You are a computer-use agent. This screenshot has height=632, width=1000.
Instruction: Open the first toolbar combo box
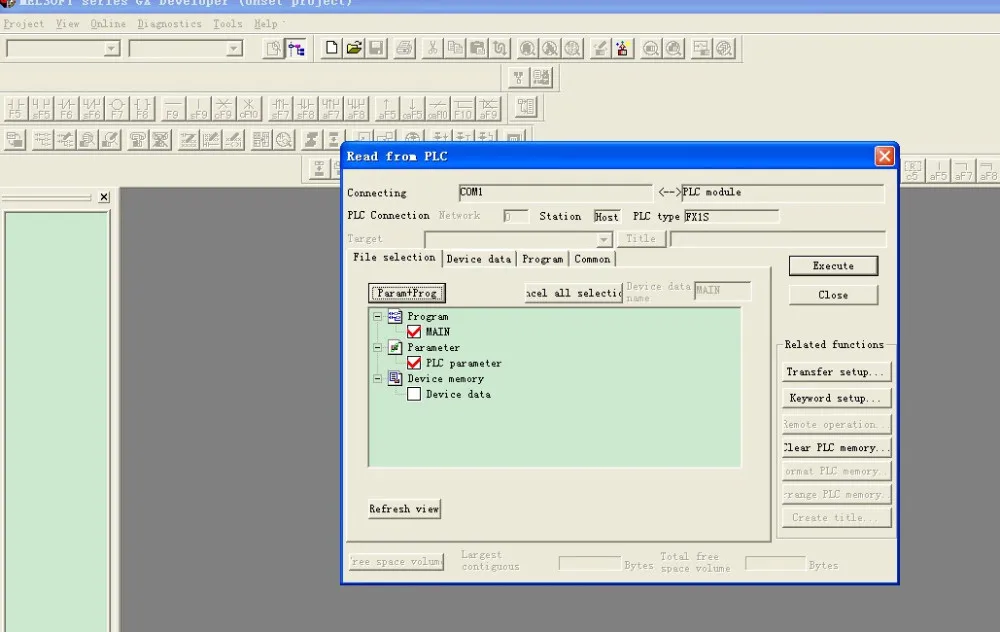(112, 48)
